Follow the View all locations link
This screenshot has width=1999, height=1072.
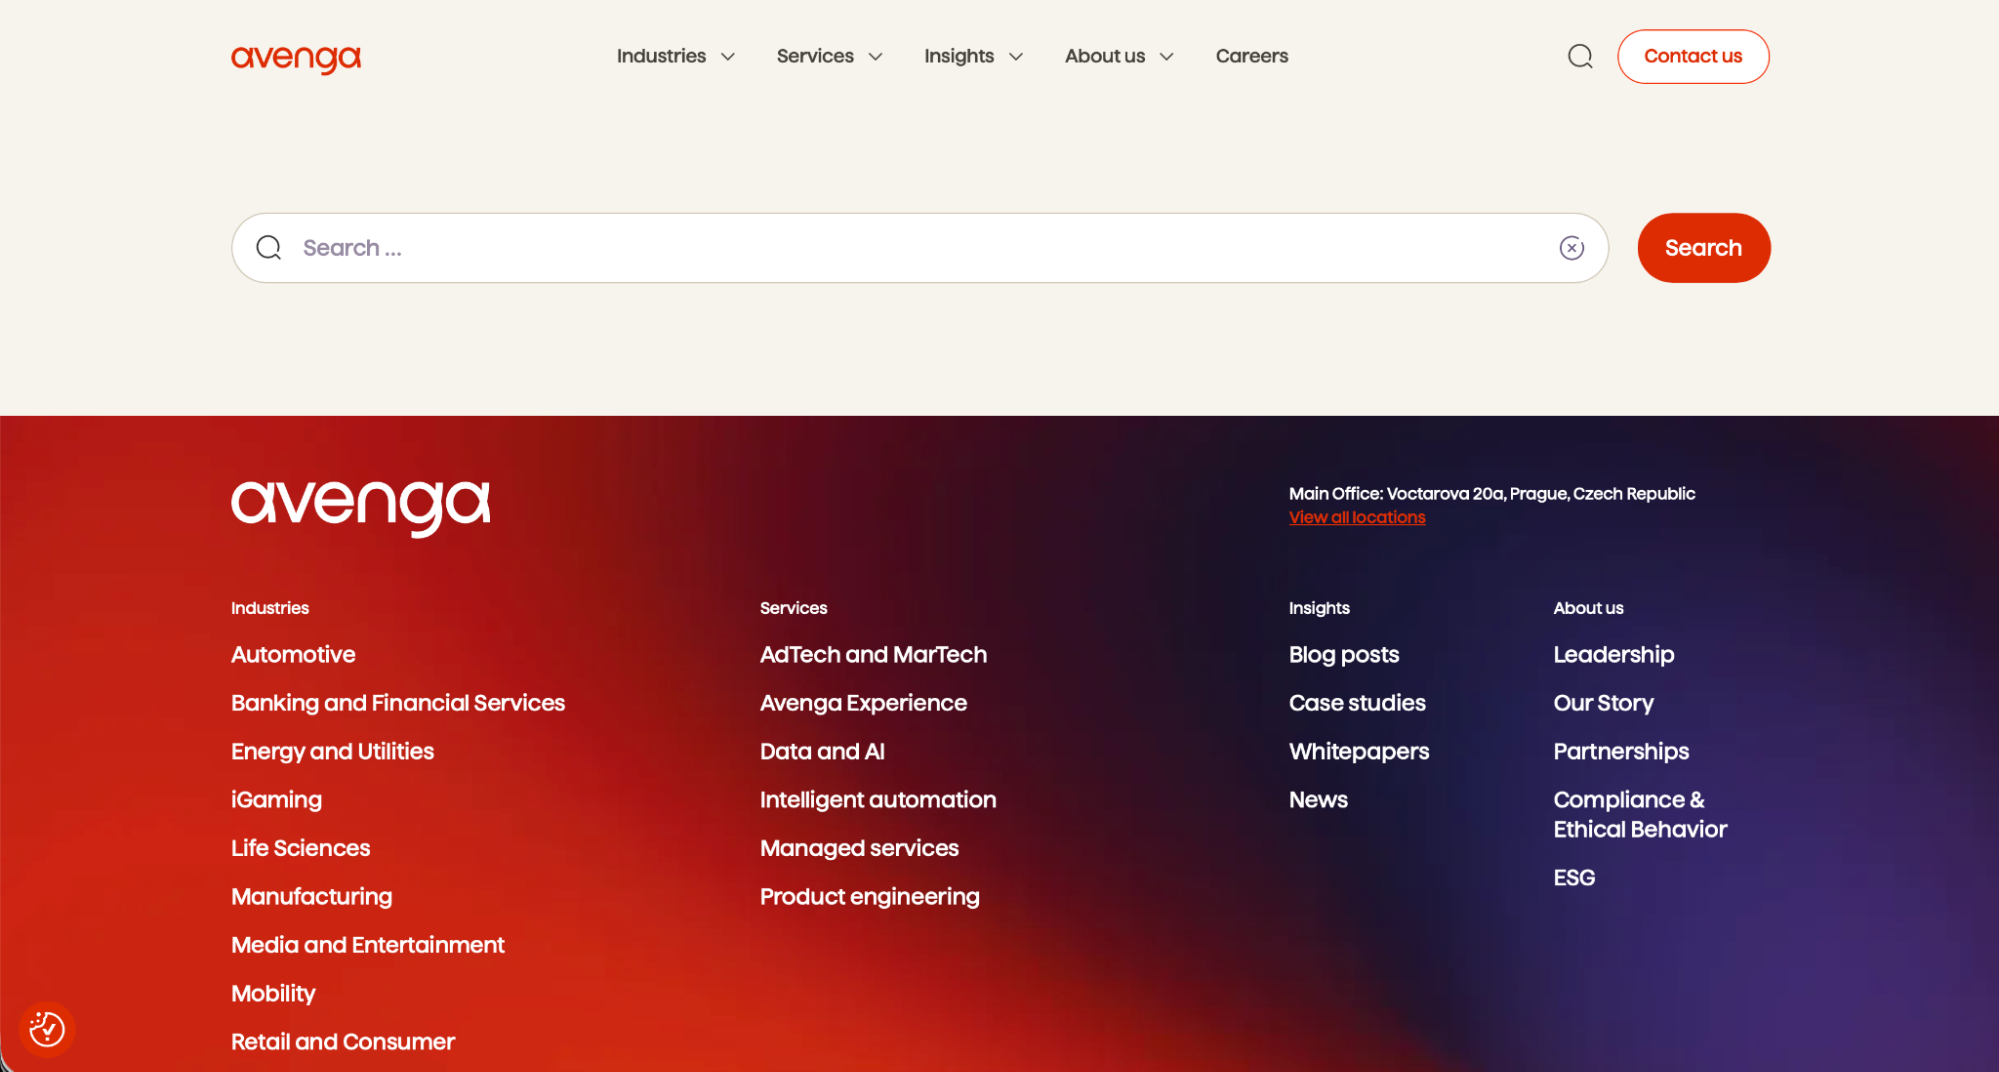[x=1356, y=517]
